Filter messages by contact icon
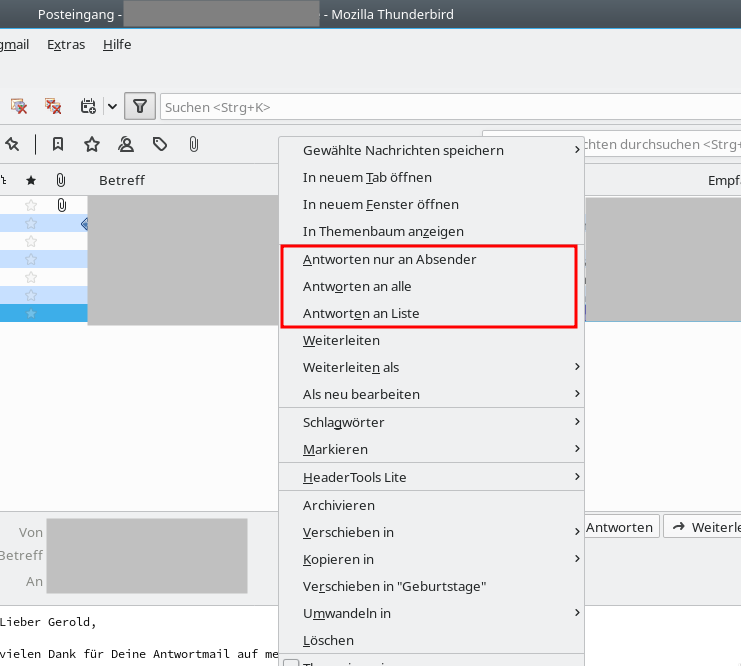Image resolution: width=741 pixels, height=666 pixels. click(x=126, y=145)
